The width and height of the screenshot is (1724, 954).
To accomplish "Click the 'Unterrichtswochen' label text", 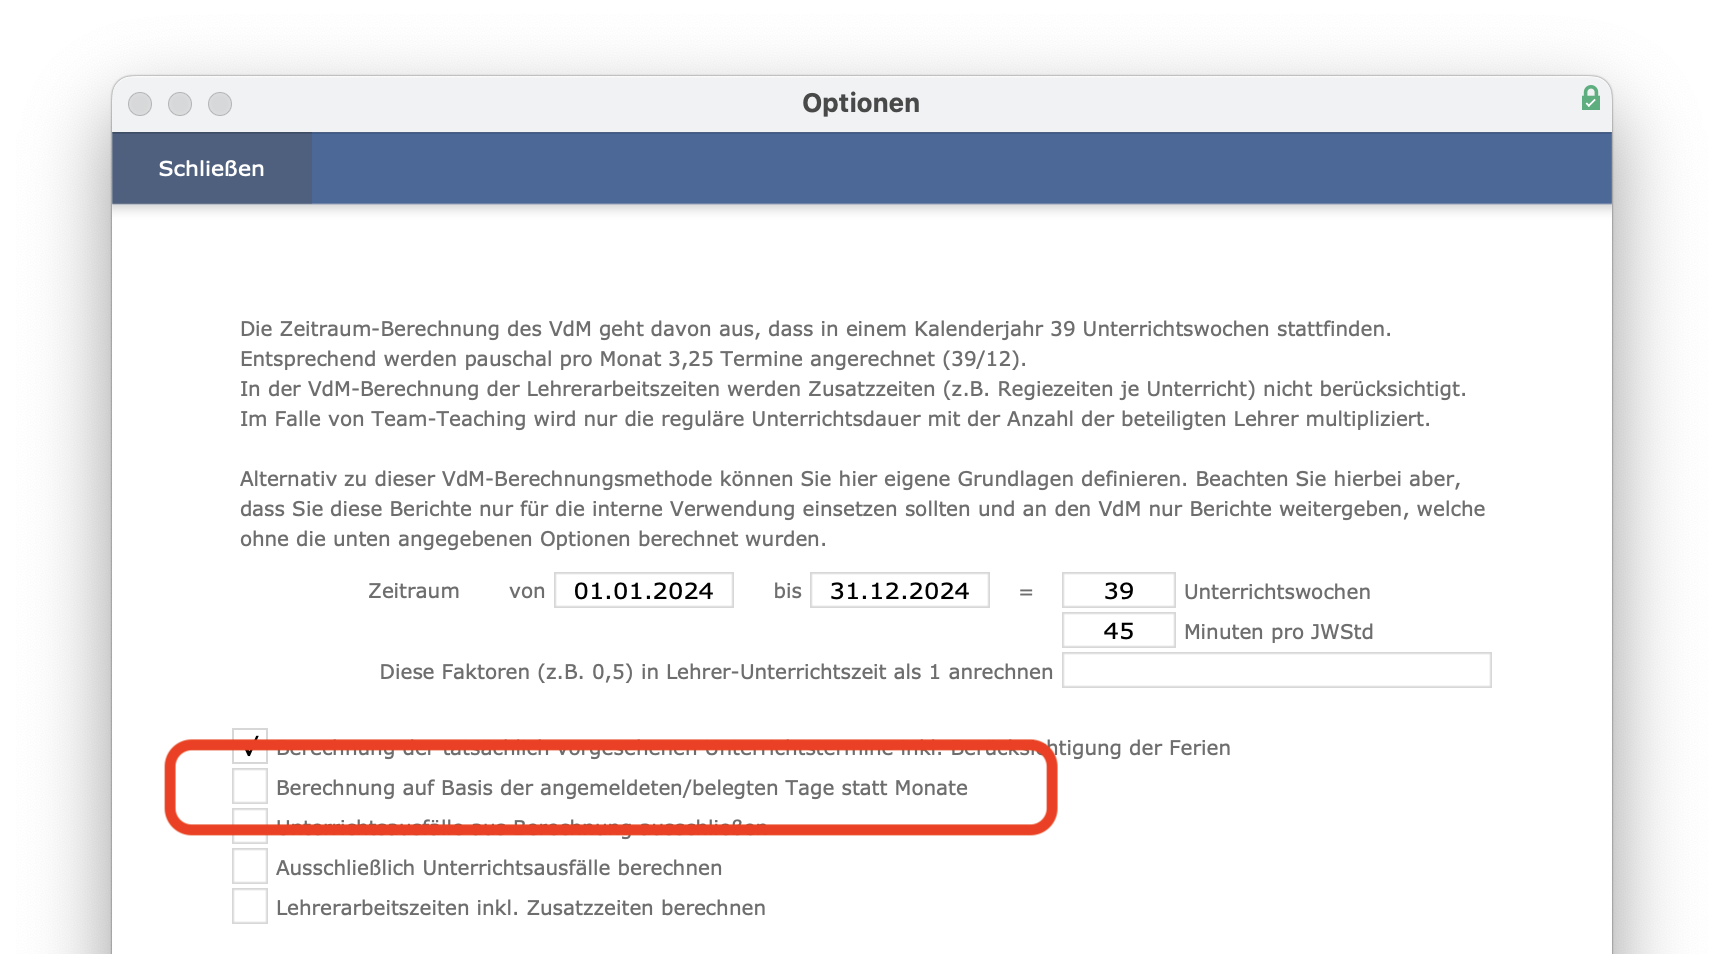I will tap(1277, 592).
